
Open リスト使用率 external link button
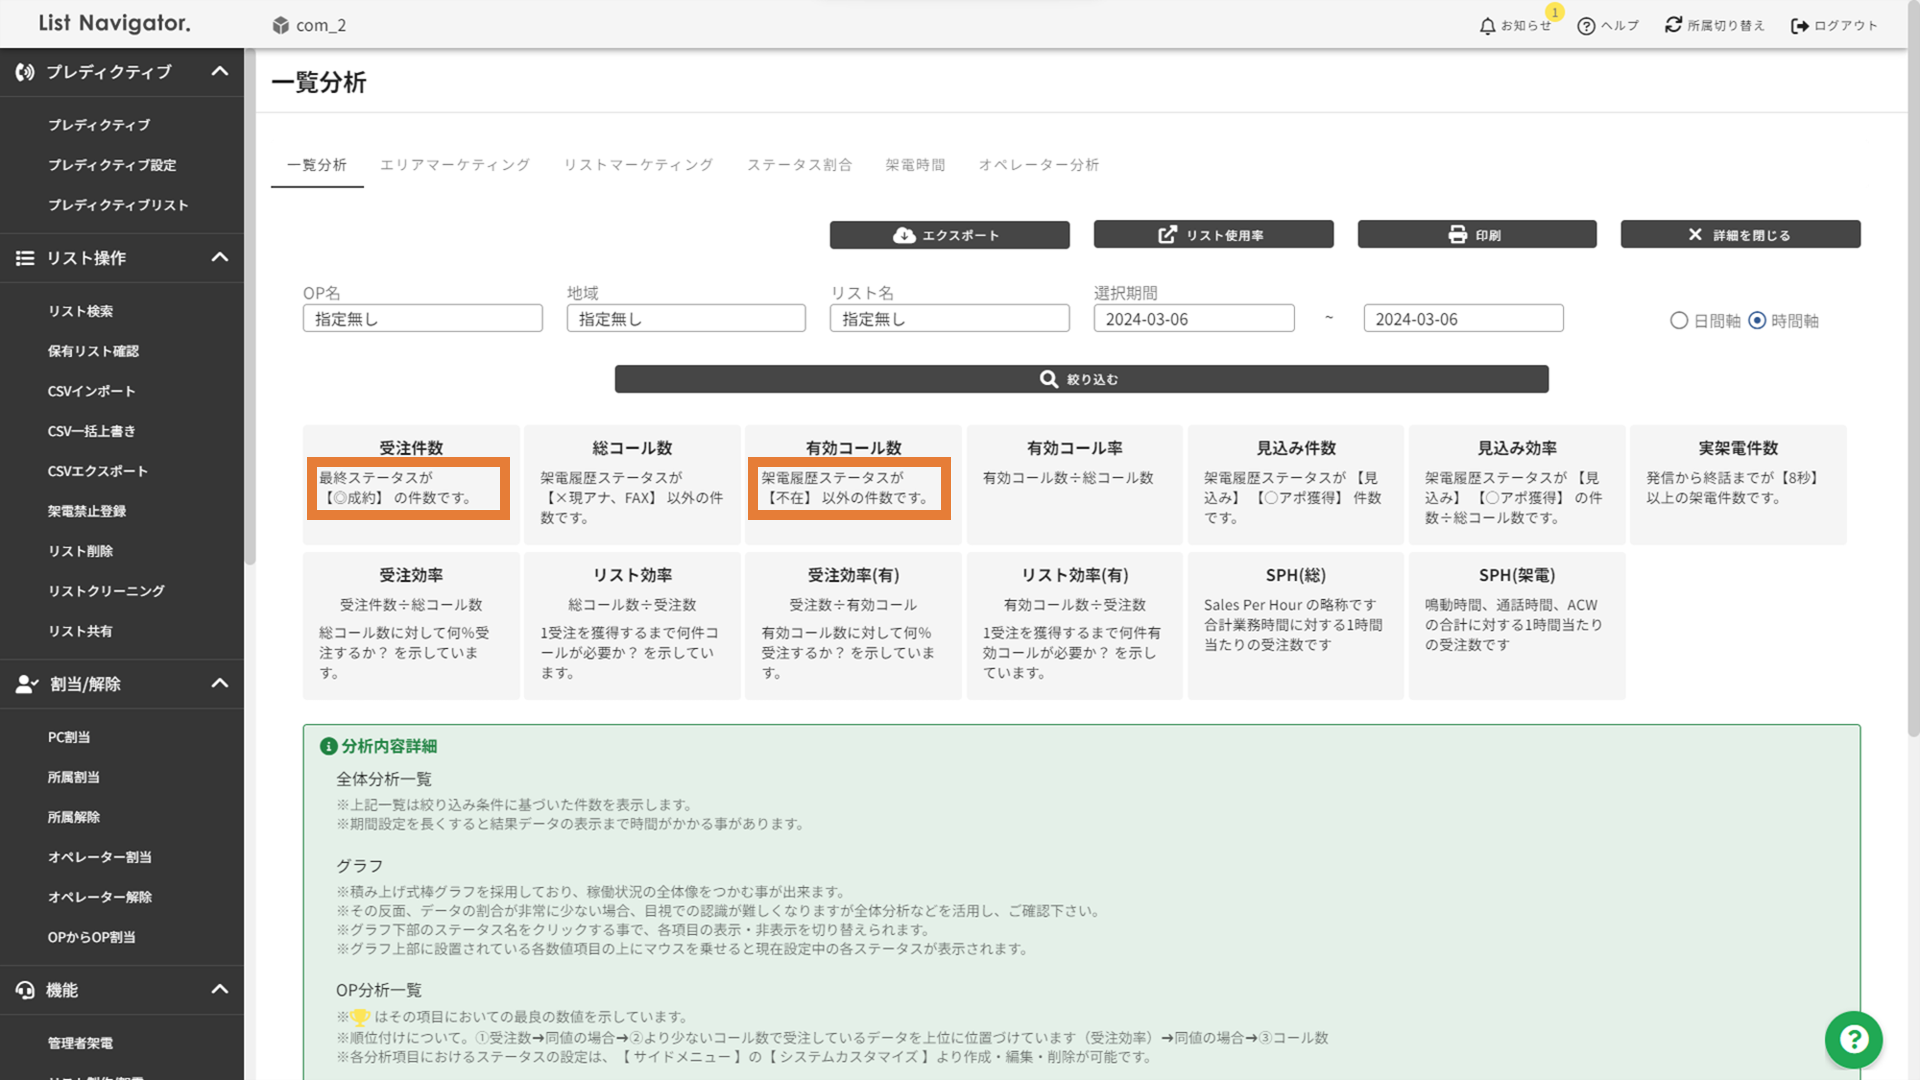tap(1213, 235)
